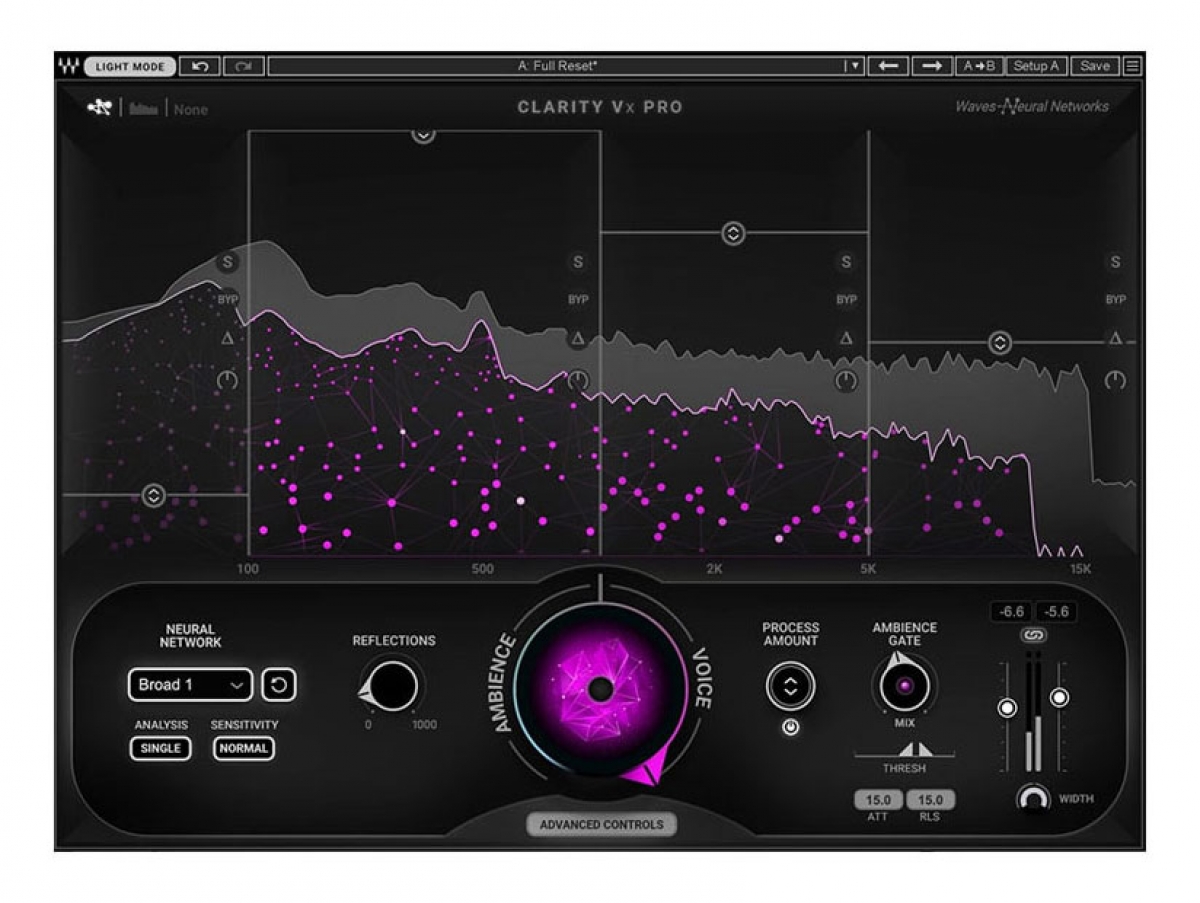Click the 'None' label in the header
The width and height of the screenshot is (1200, 903).
[191, 109]
